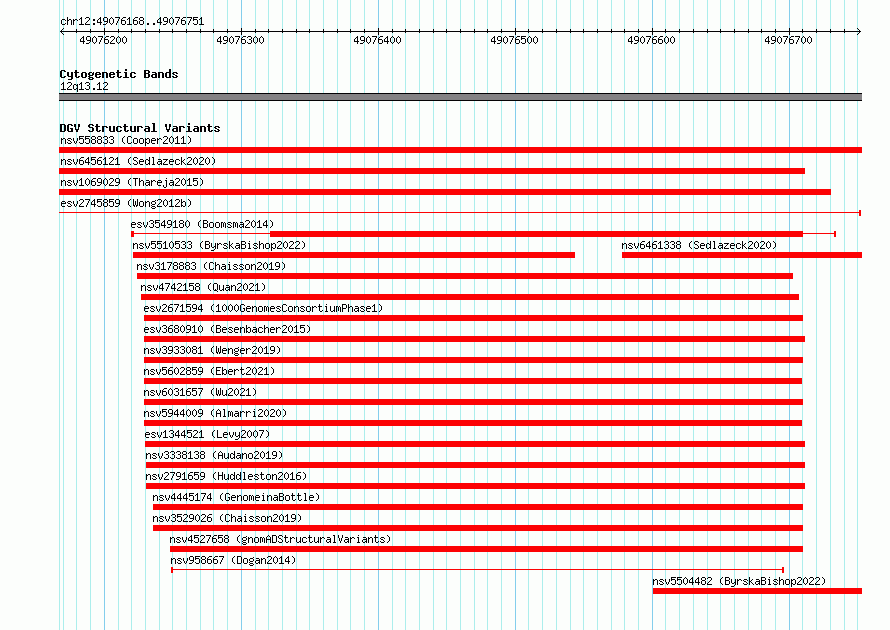Click the red bar under nsv5504482
This screenshot has height=630, width=890.
click(757, 591)
